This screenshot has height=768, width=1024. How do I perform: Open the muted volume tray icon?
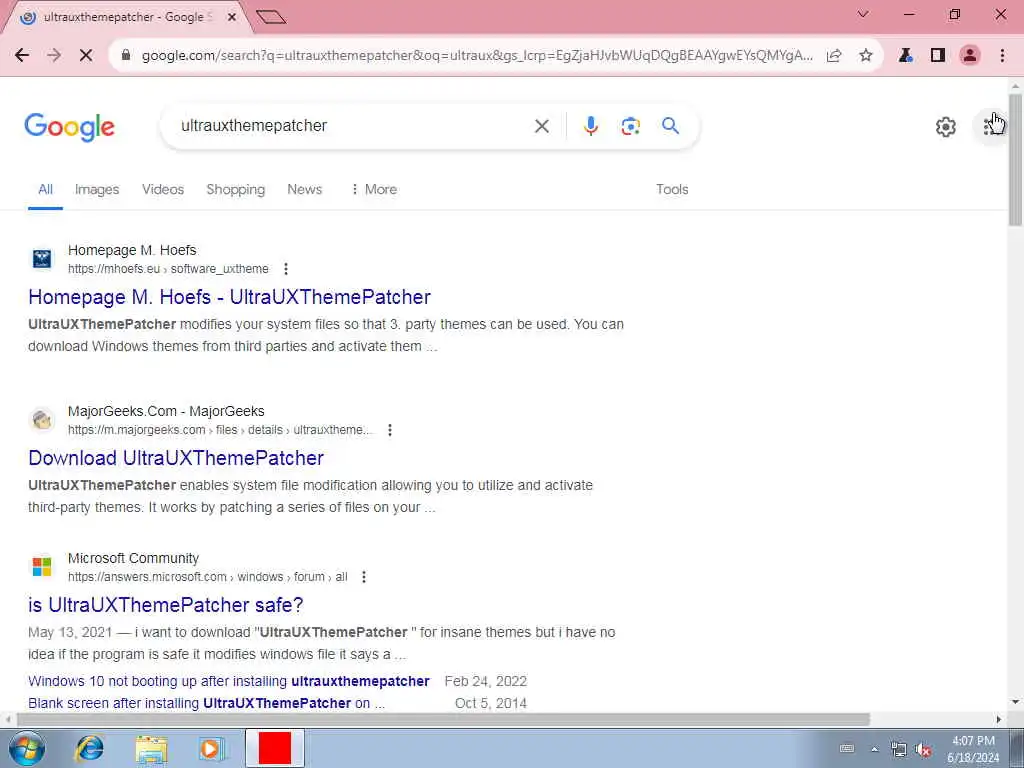tap(923, 749)
